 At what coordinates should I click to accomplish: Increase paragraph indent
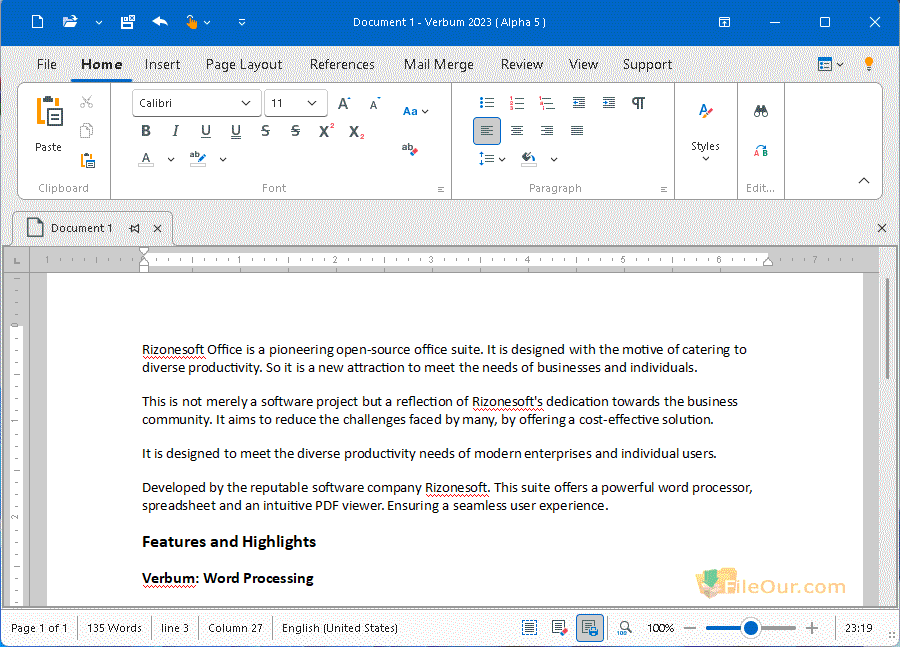pyautogui.click(x=609, y=103)
